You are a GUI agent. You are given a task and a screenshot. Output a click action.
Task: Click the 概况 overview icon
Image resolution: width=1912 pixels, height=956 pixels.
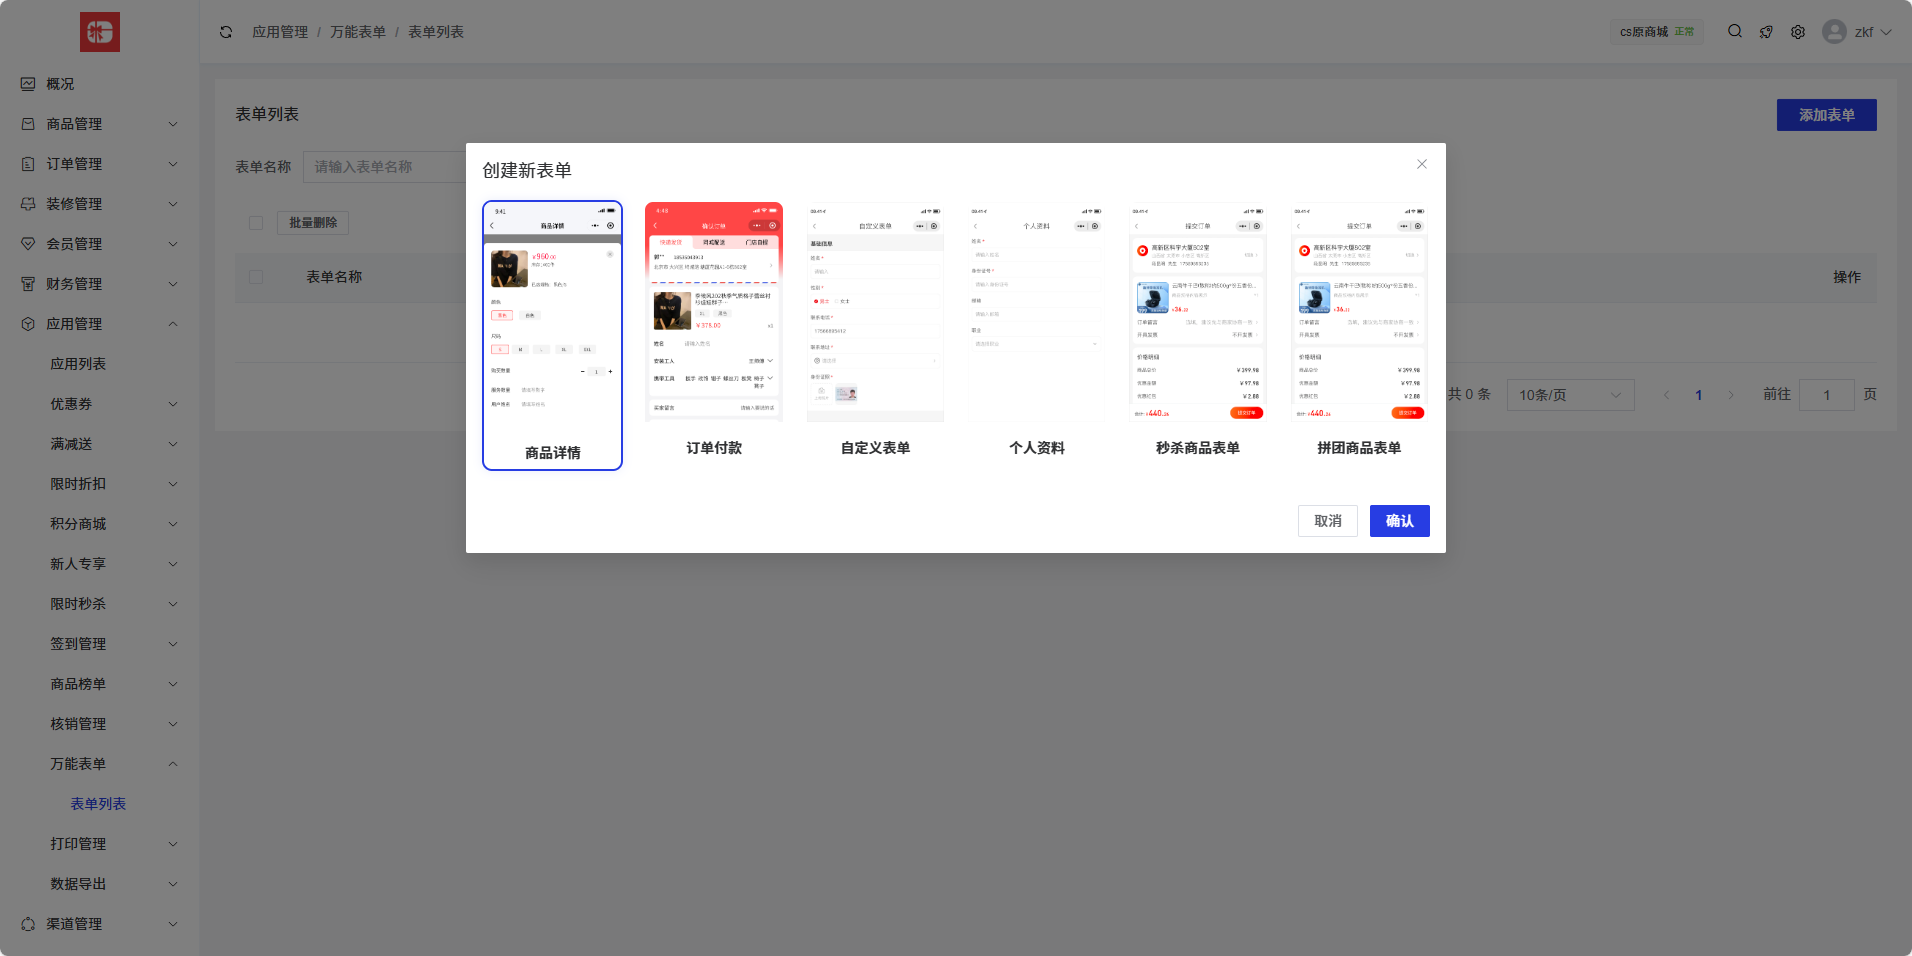pyautogui.click(x=28, y=84)
